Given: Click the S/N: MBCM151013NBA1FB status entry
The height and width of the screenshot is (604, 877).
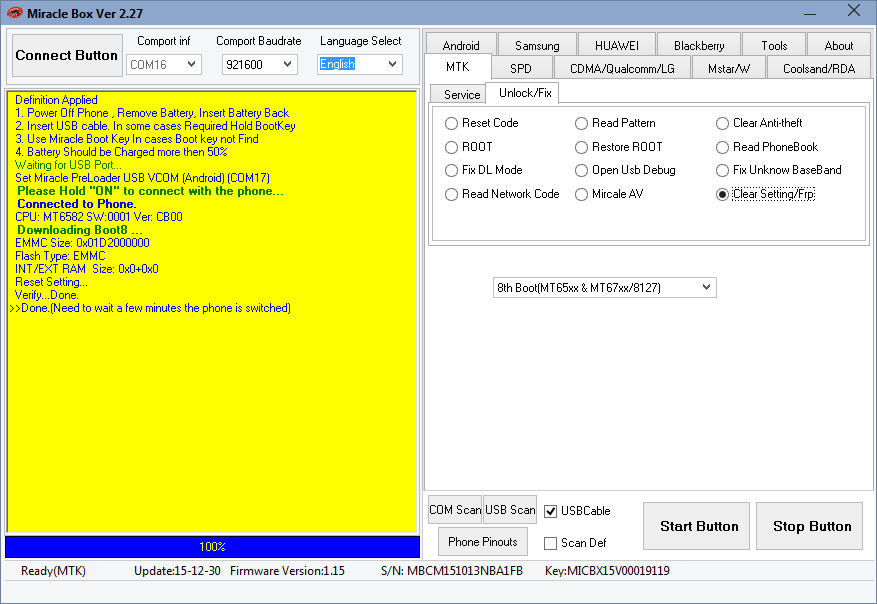Looking at the screenshot, I should 452,571.
